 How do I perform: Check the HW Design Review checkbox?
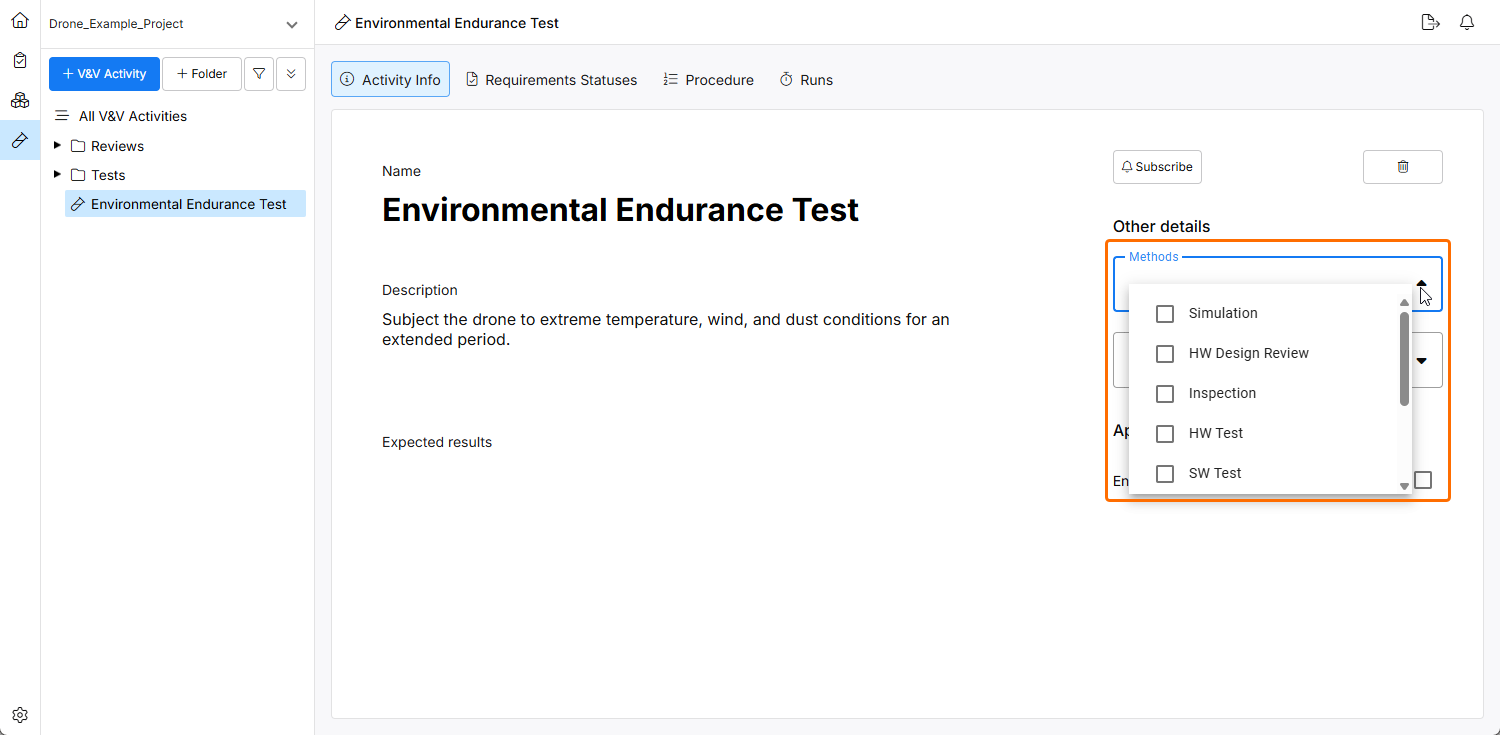tap(1165, 354)
